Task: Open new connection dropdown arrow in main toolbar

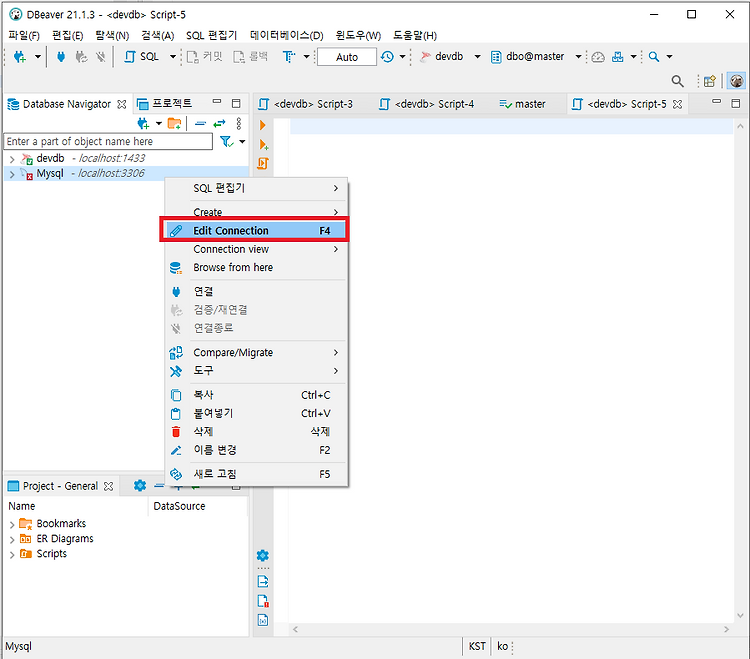Action: [x=38, y=57]
